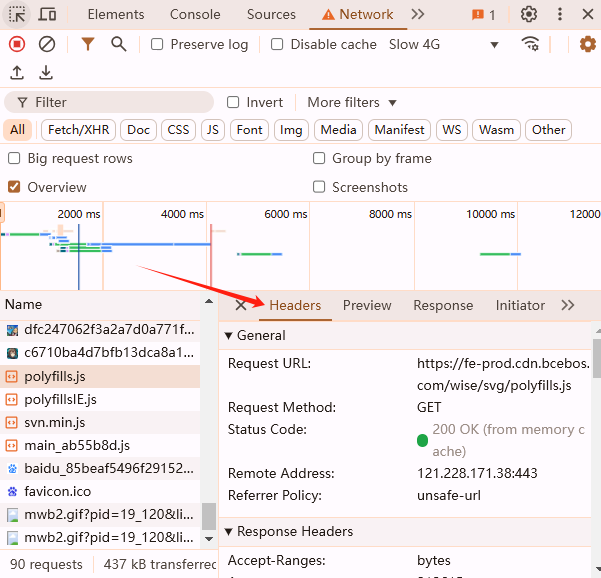601x578 pixels.
Task: Enable the Disable cache checkbox
Action: 277,44
